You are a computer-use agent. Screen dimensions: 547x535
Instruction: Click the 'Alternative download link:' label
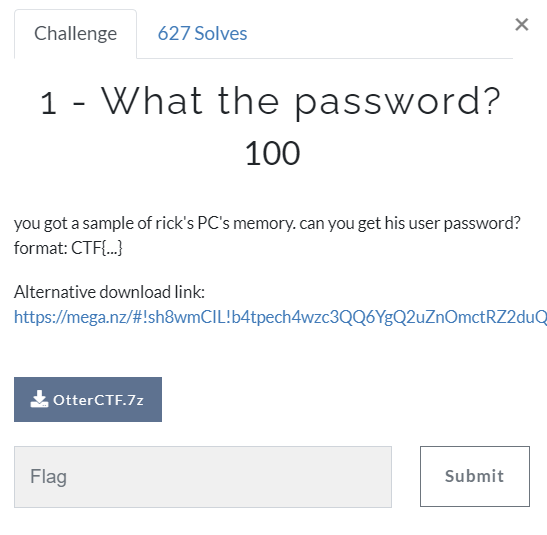pos(109,292)
